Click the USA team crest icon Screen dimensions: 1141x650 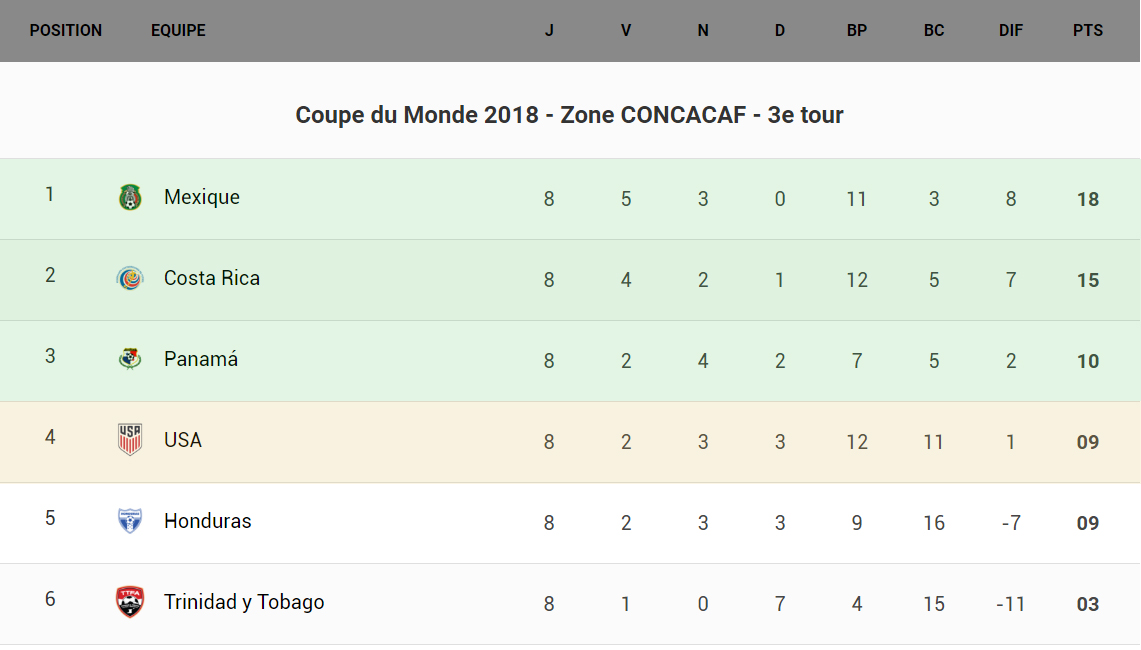[x=130, y=440]
